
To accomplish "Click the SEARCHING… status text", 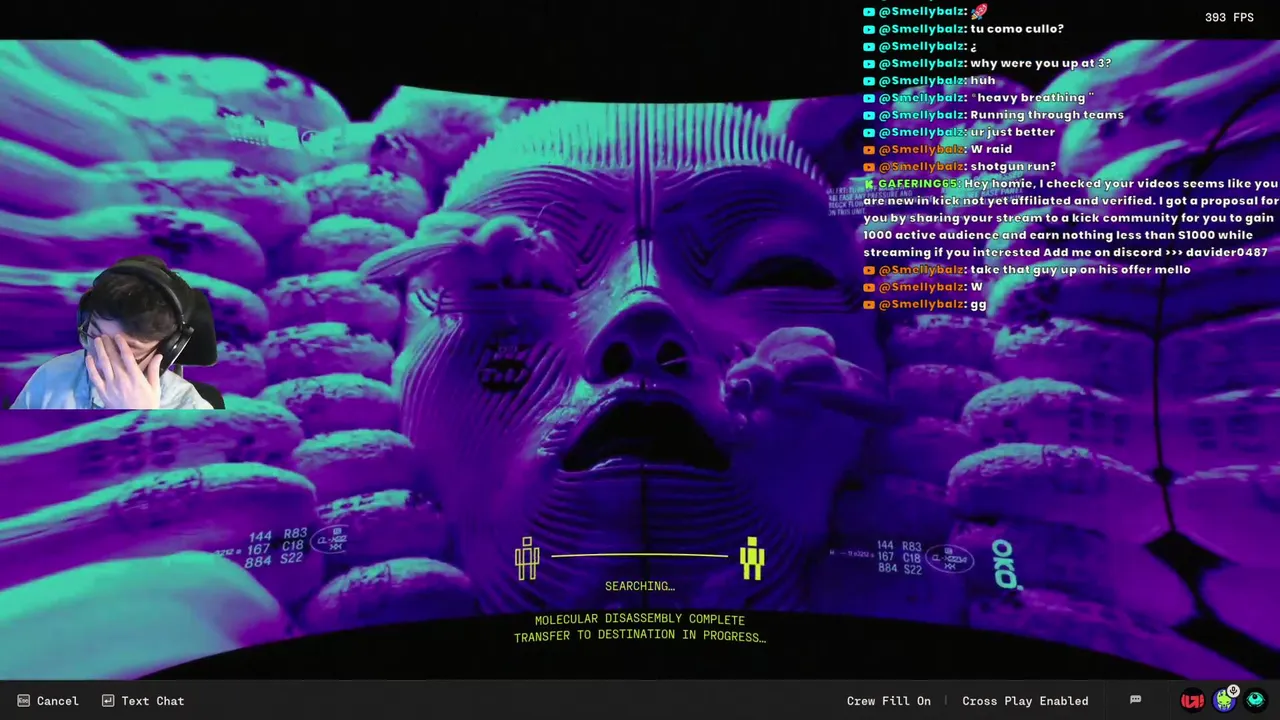I will (x=640, y=586).
